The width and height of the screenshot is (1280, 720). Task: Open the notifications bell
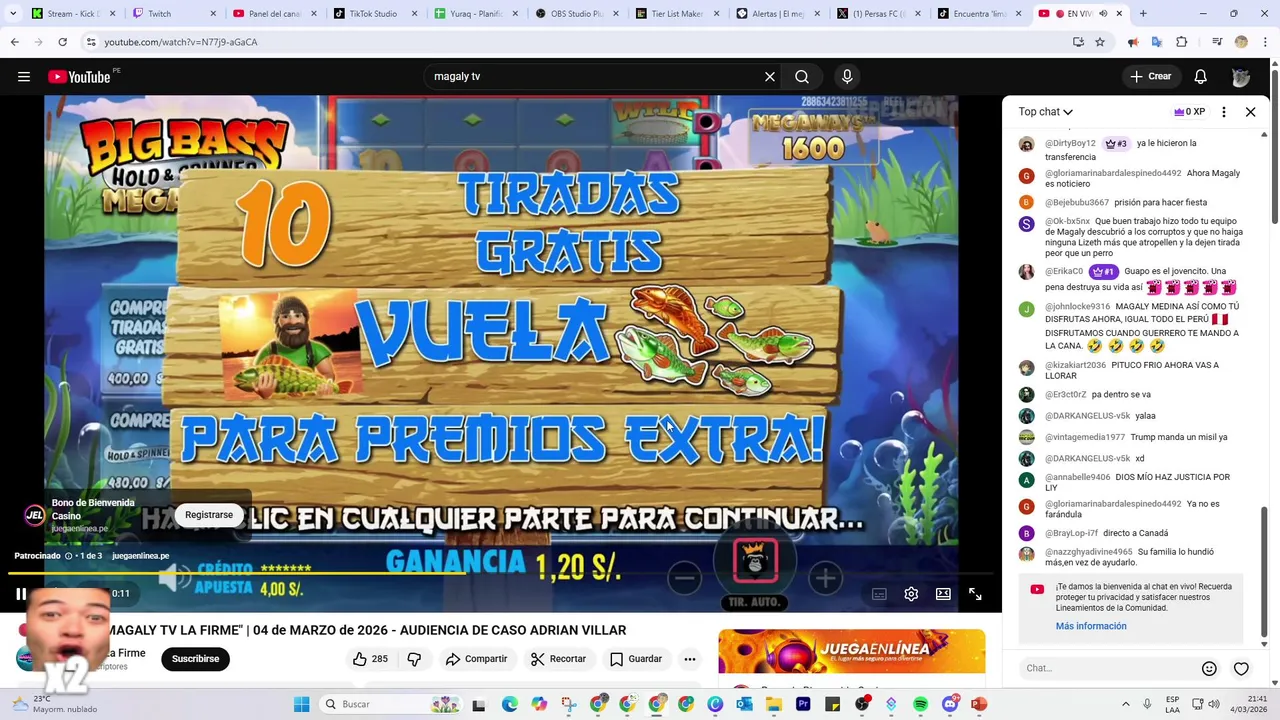click(1201, 77)
